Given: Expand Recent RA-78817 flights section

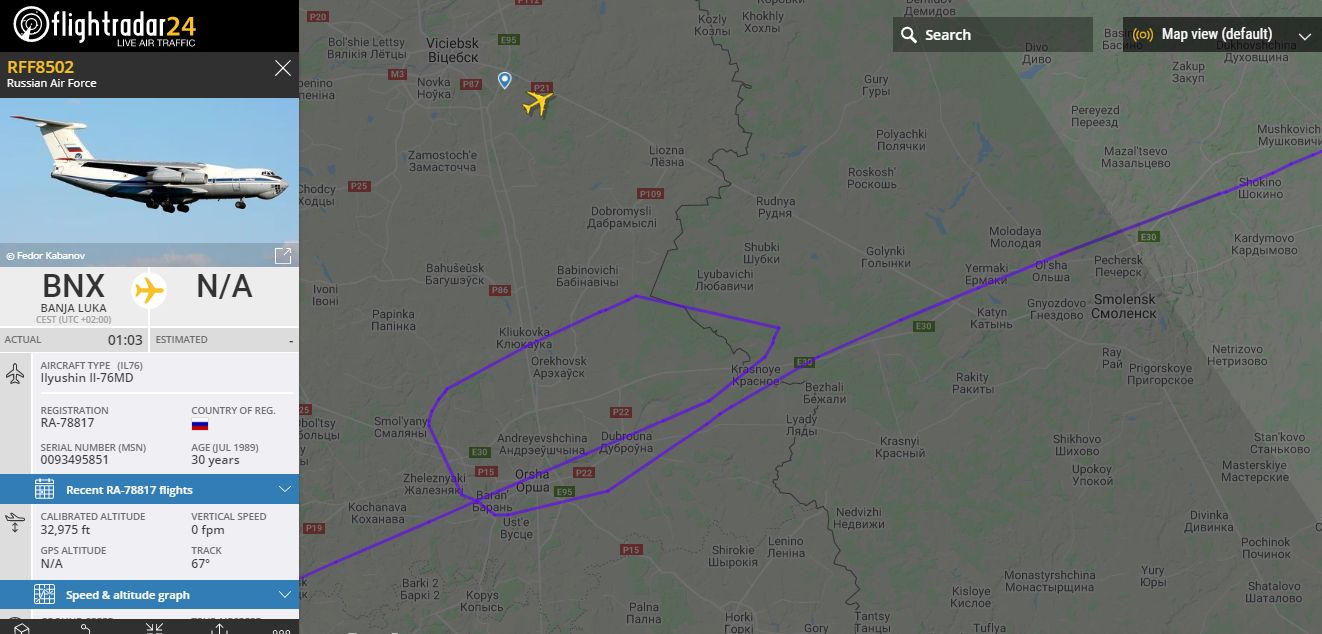Looking at the screenshot, I should click(x=149, y=489).
